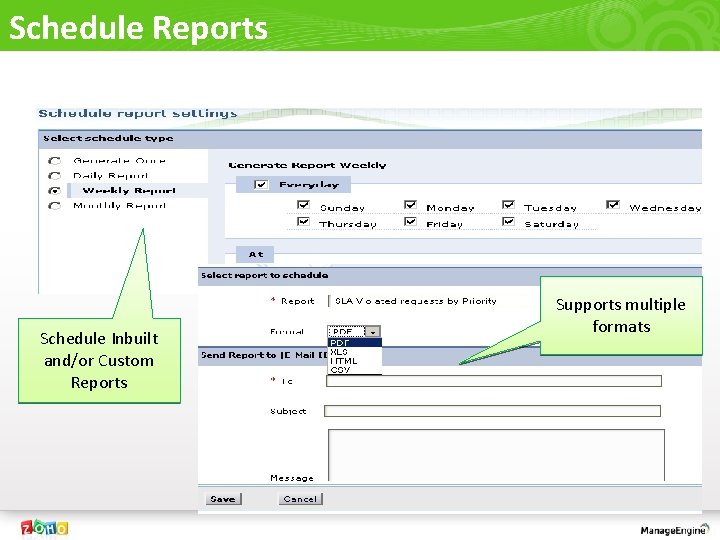720x540 pixels.
Task: Click the Zoho logo
Action: point(45,528)
